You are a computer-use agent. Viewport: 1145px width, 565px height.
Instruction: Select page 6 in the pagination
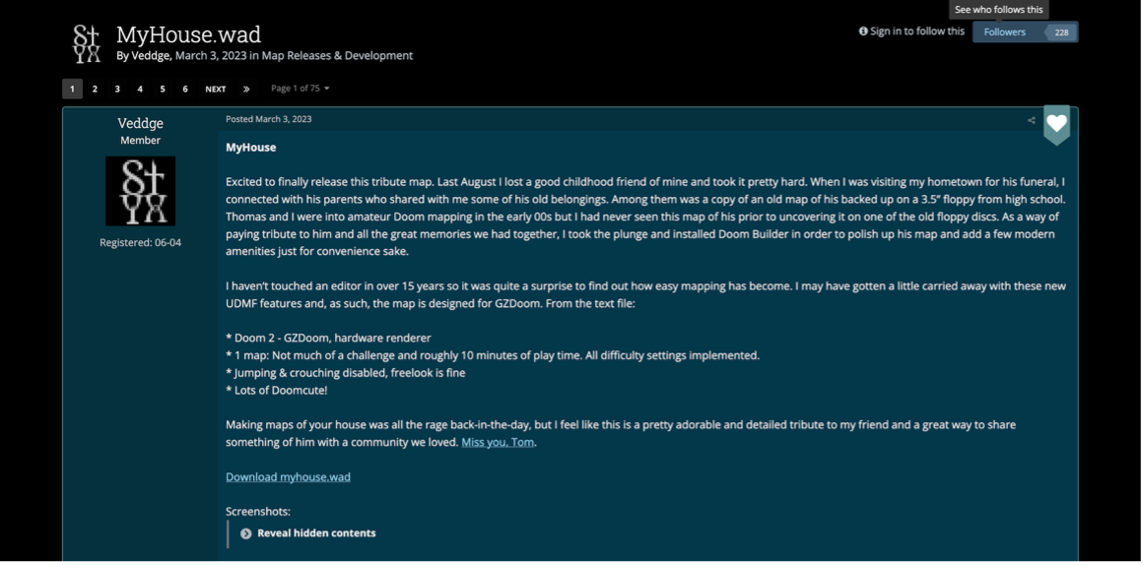pos(185,89)
